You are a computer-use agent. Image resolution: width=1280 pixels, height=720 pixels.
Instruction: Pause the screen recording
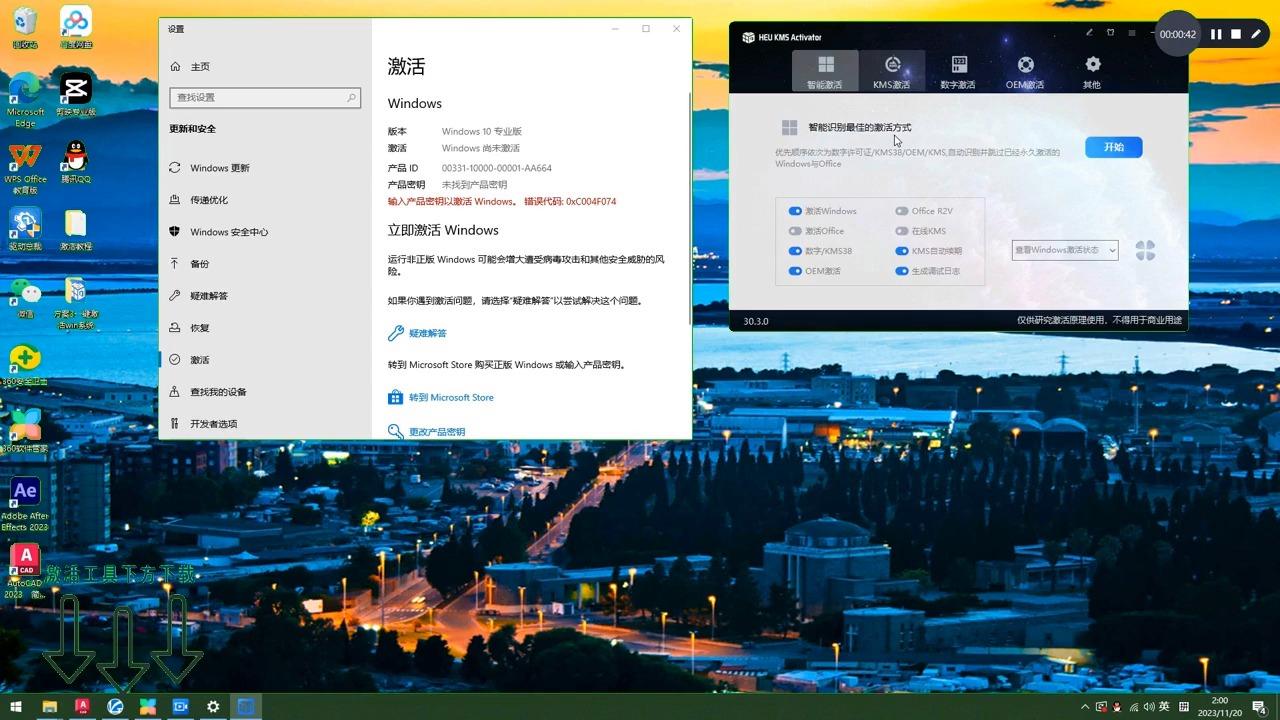[1216, 34]
